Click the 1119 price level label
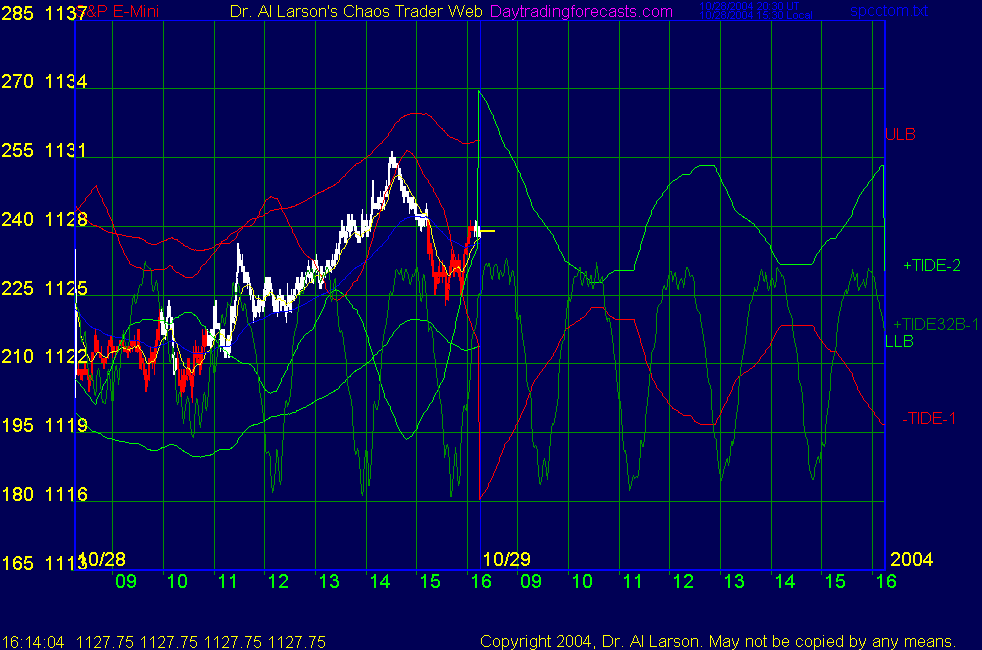 (65, 426)
